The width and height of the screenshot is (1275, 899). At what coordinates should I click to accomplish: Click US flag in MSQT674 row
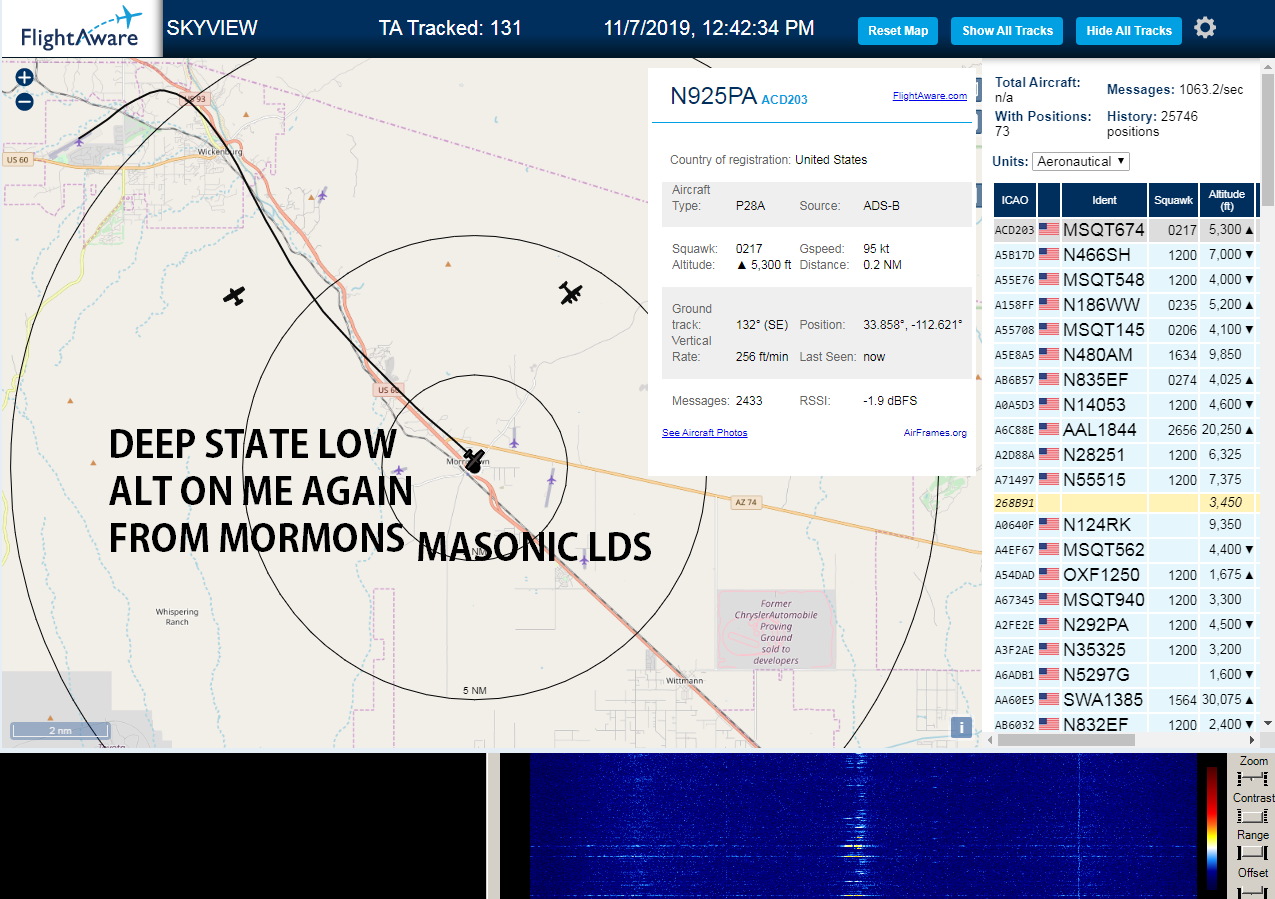pos(1049,230)
